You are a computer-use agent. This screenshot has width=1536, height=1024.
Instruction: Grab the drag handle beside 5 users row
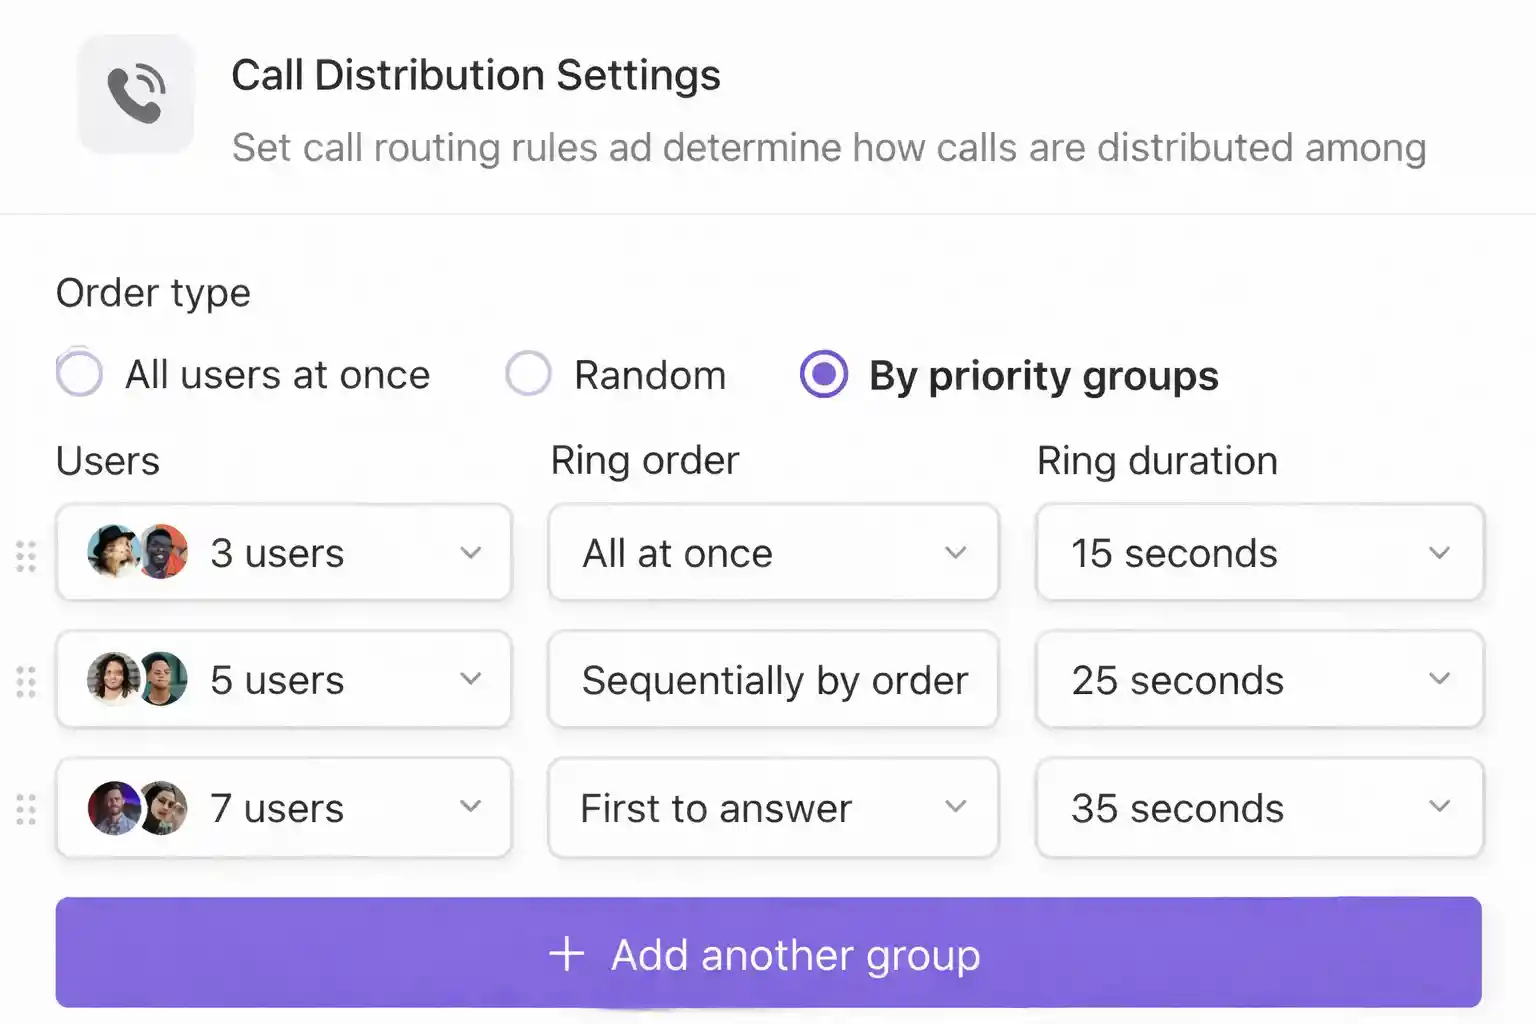click(x=26, y=682)
